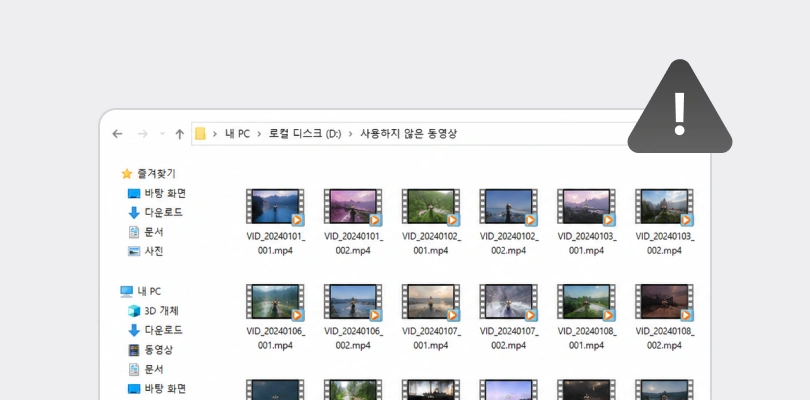Screen dimensions: 810x400
Task: Click the 즐겨찾기 star icon
Action: [x=127, y=174]
